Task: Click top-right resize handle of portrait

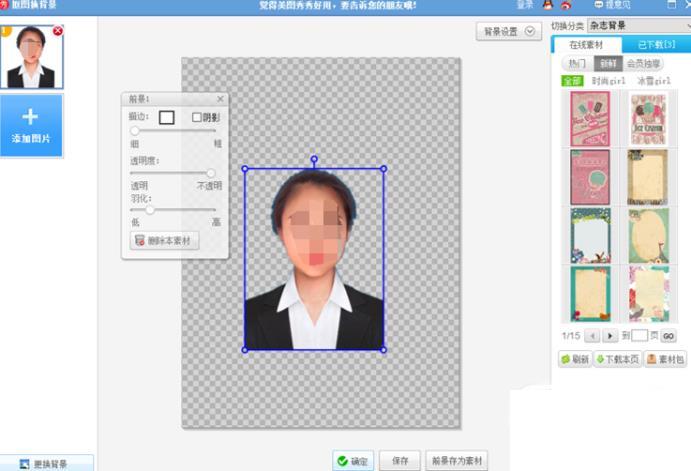Action: point(383,169)
